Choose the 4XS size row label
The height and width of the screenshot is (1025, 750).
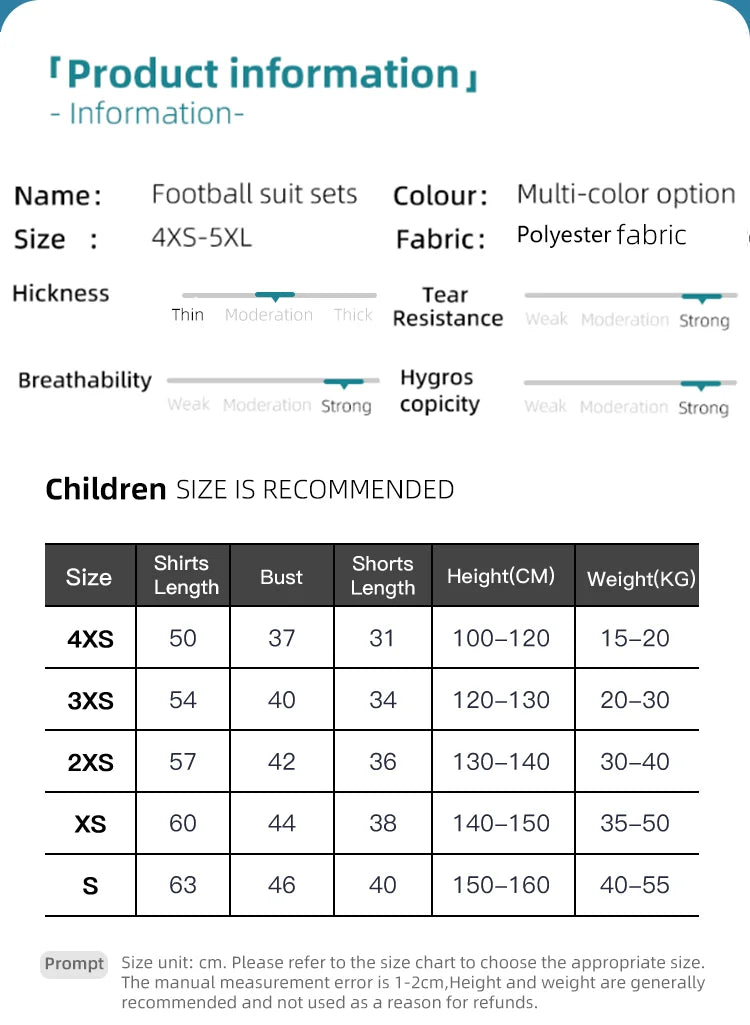(90, 639)
